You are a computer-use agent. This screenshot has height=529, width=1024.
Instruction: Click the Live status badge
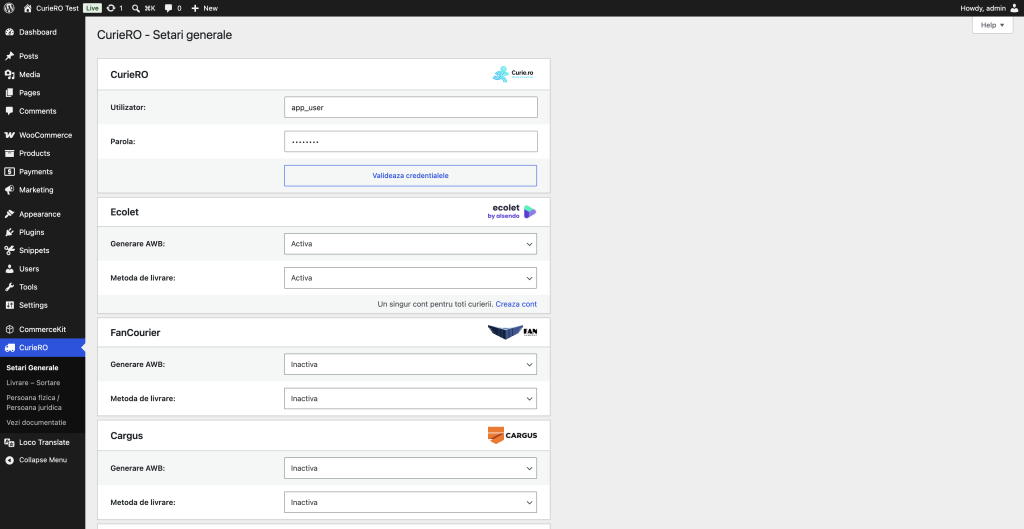[93, 8]
